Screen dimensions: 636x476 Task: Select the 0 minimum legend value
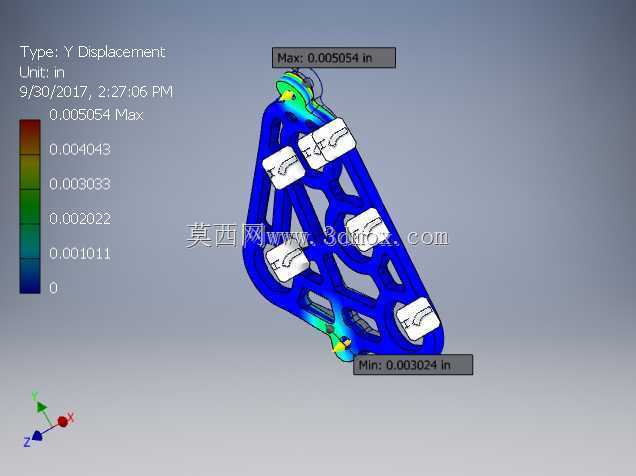[53, 288]
